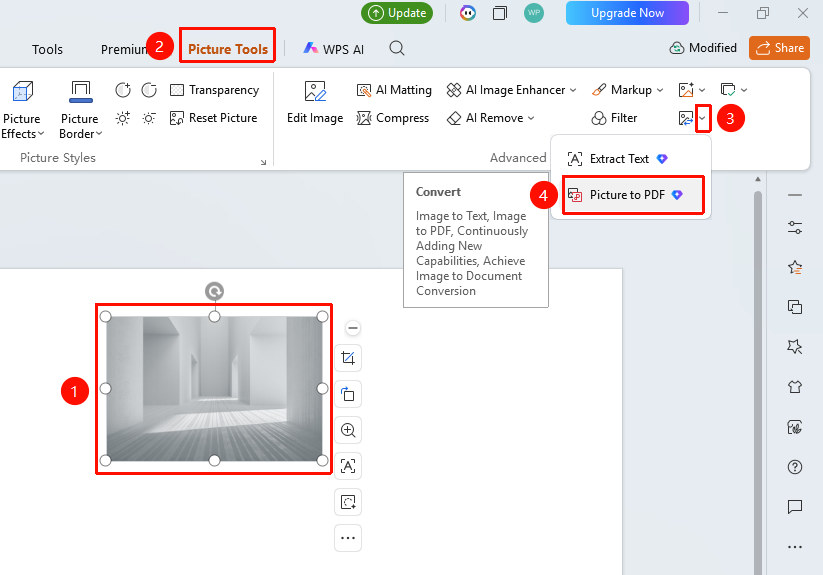Image resolution: width=823 pixels, height=575 pixels.
Task: Open WPS AI tab
Action: [x=334, y=49]
